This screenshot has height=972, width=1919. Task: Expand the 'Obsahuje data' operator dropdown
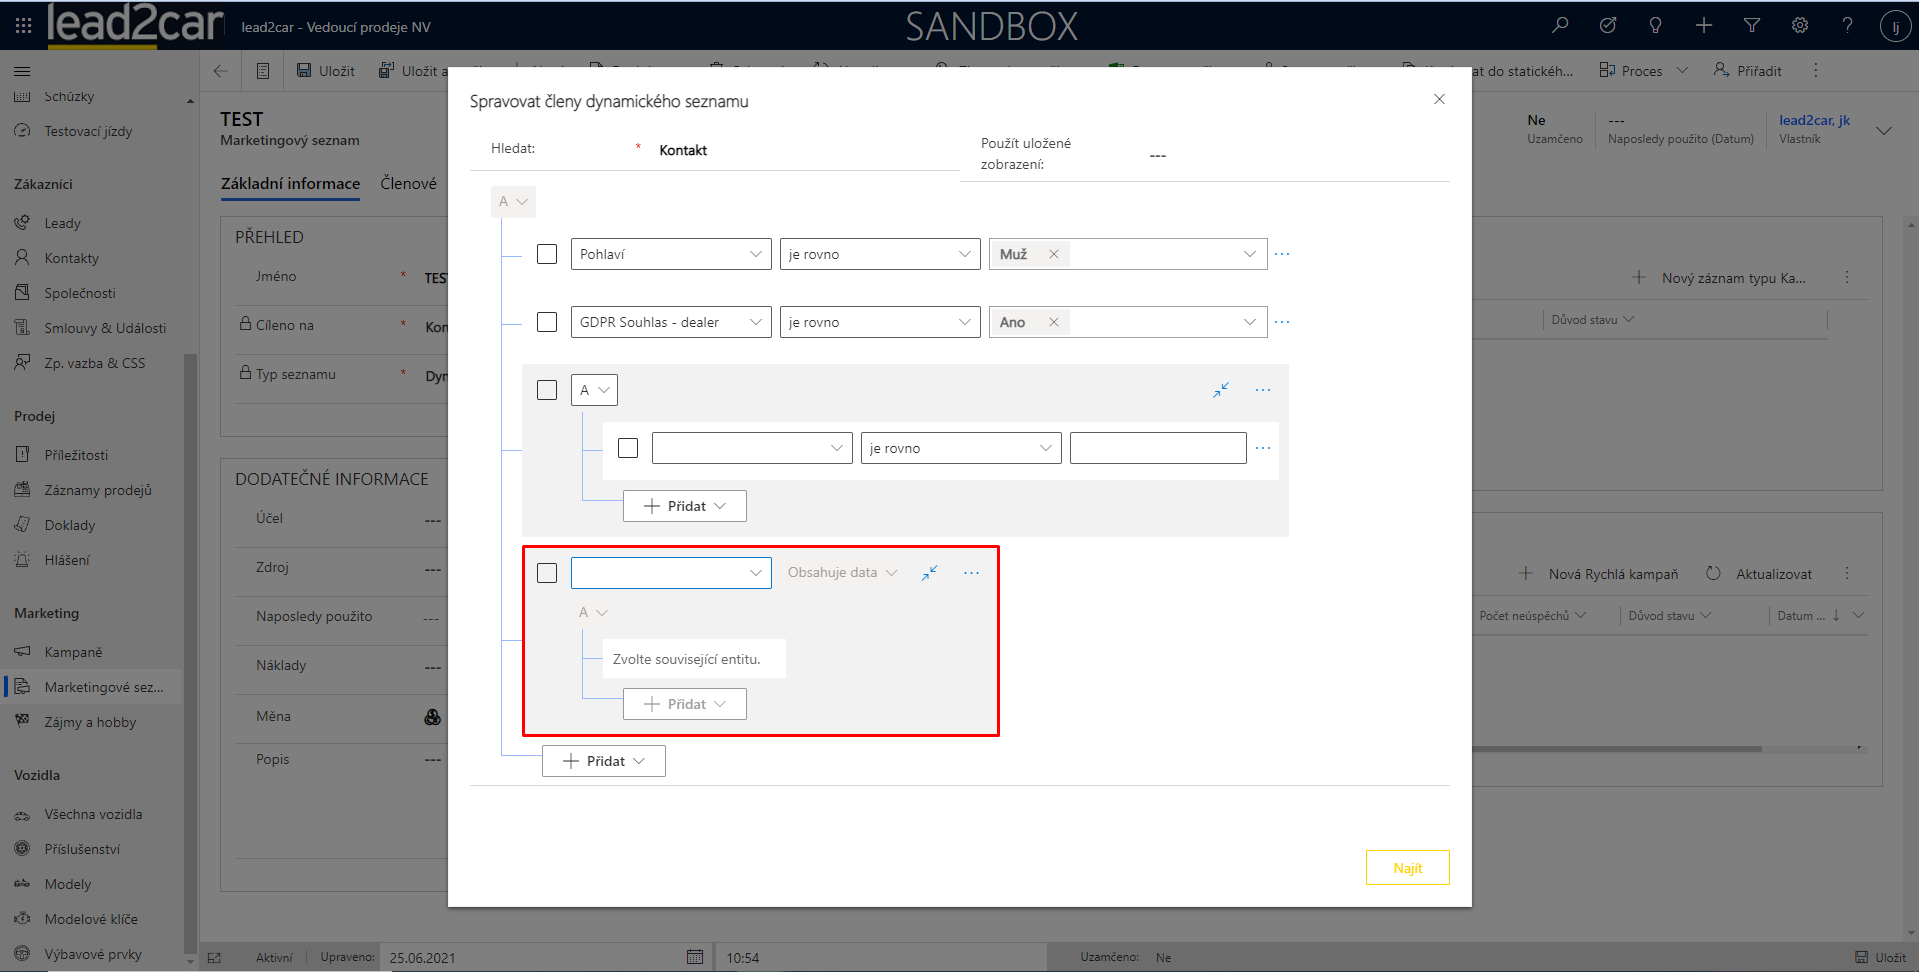tap(842, 573)
